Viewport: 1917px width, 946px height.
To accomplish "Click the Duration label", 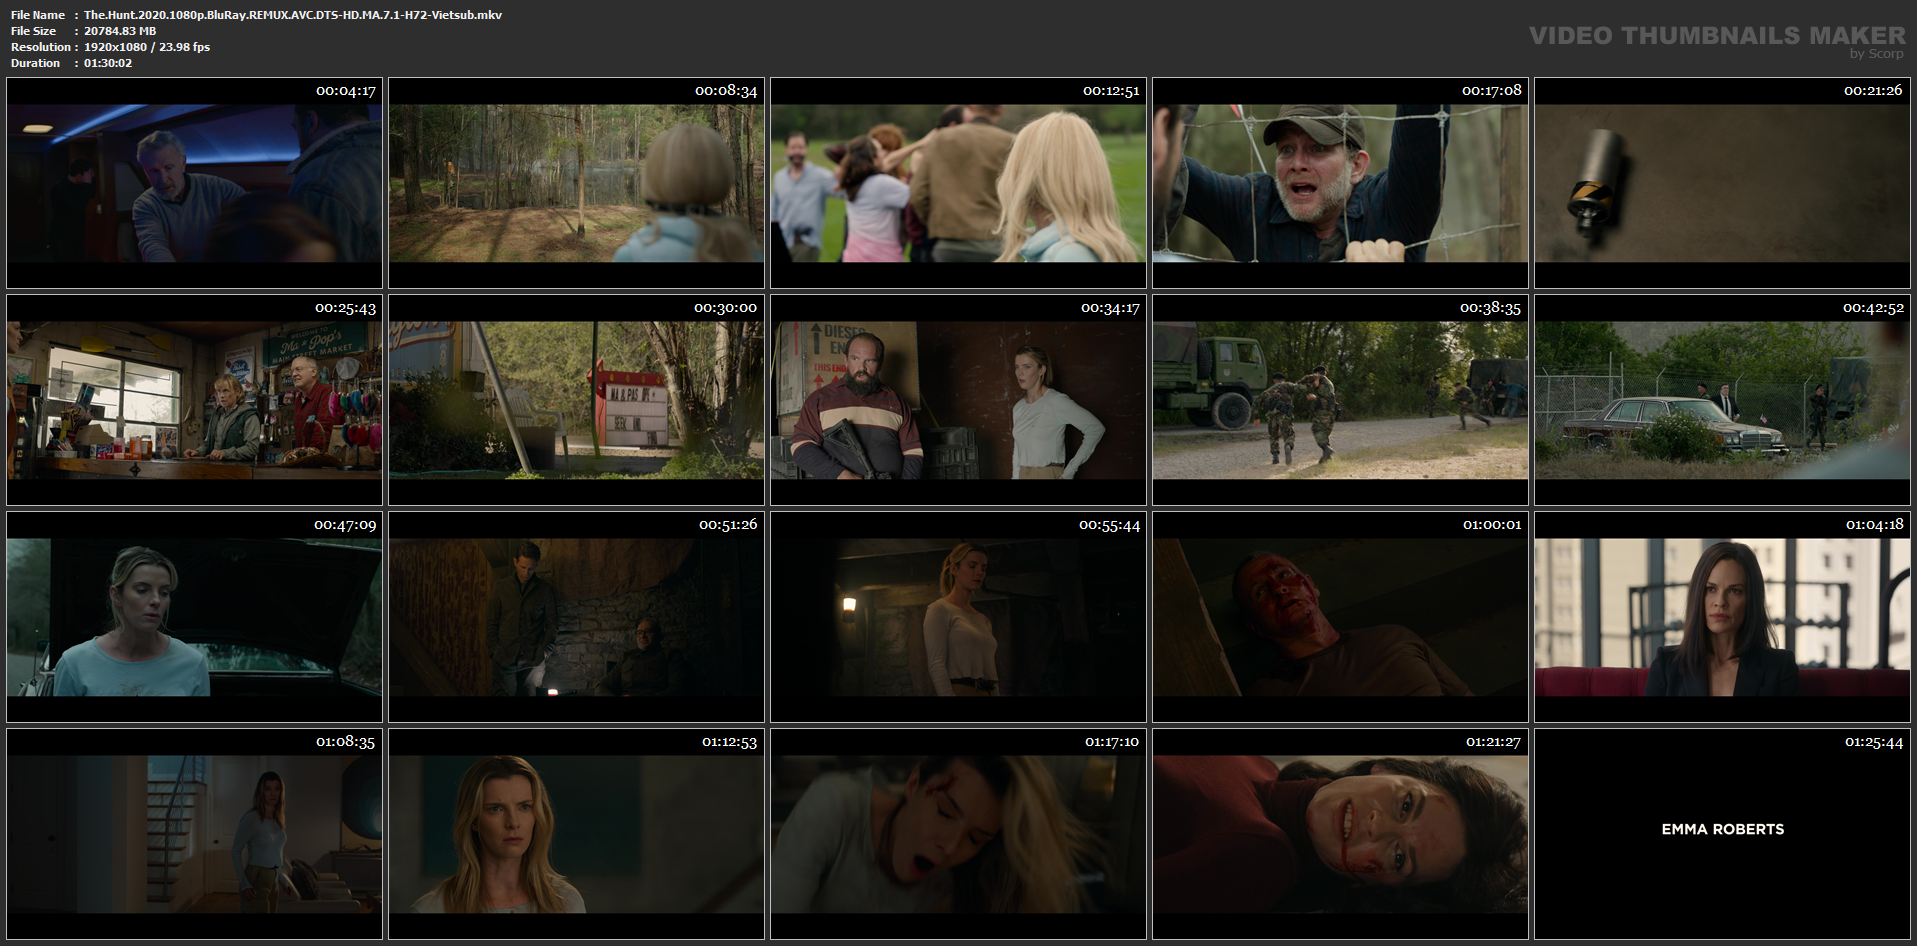I will click(x=36, y=63).
